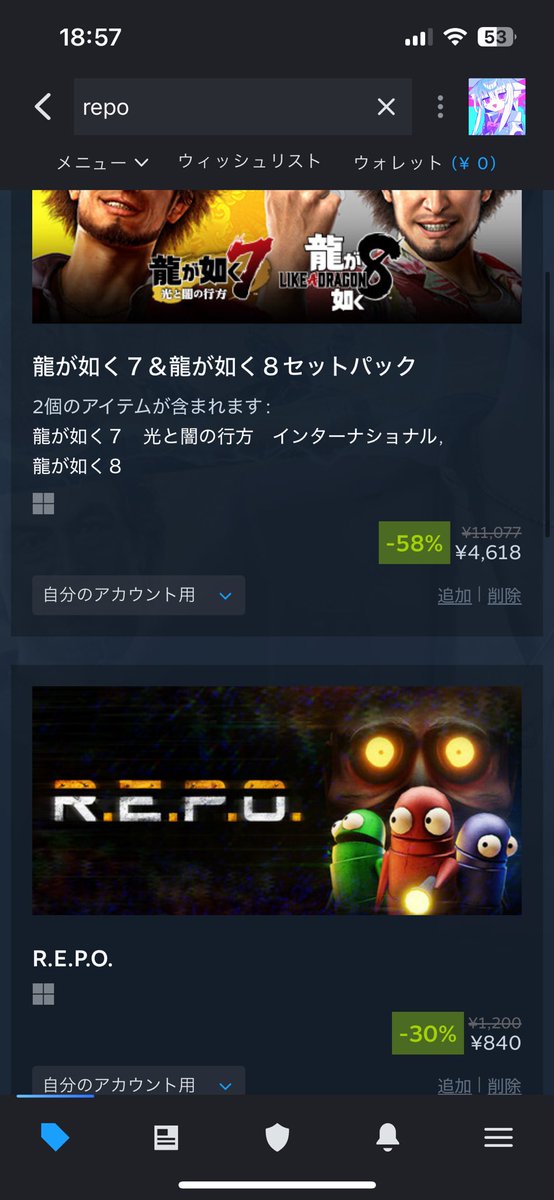
Task: Open the Steam Guard shield icon
Action: [277, 1137]
